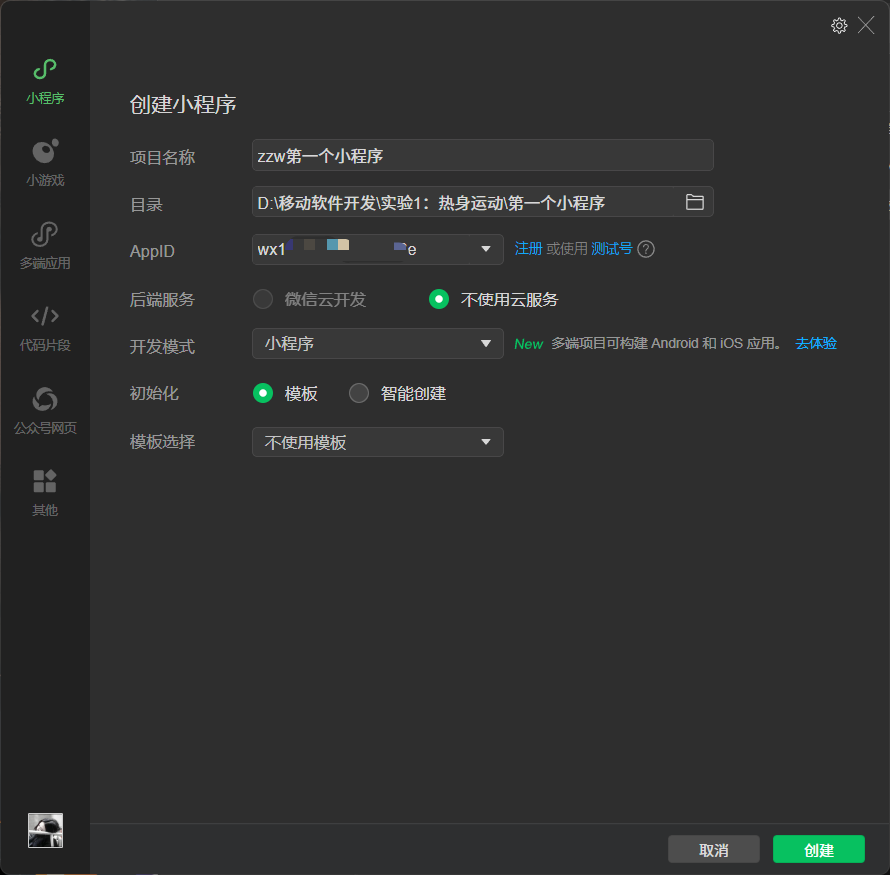890x875 pixels.
Task: Select the 微信云开发 radio option
Action: tap(263, 299)
